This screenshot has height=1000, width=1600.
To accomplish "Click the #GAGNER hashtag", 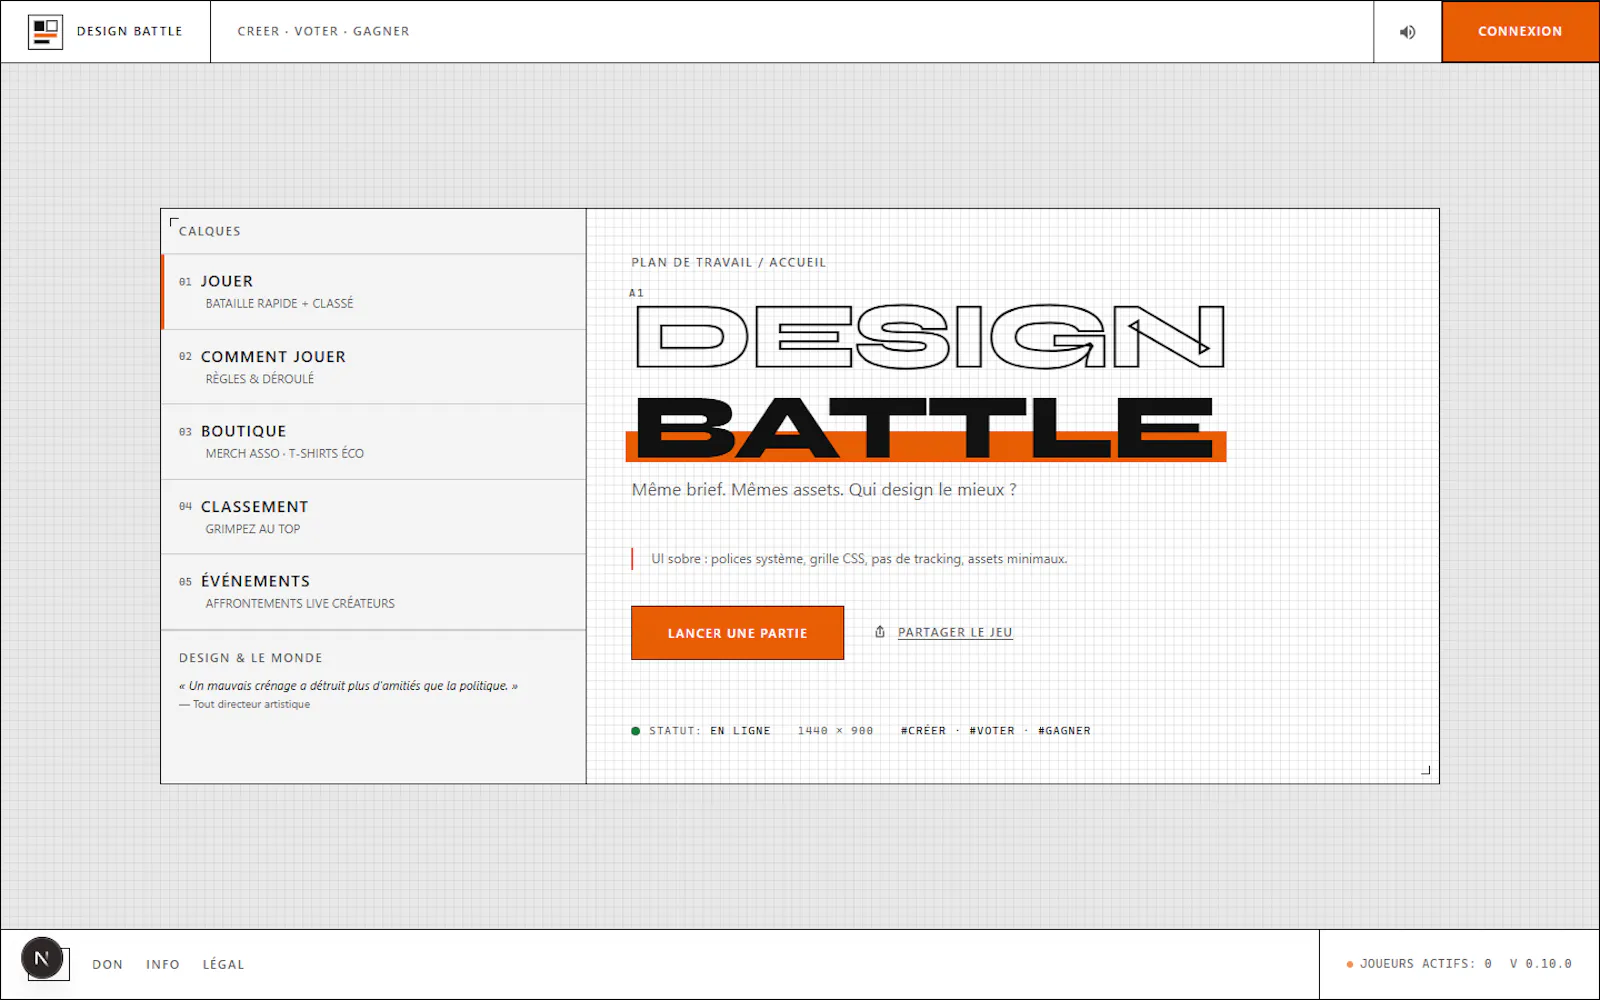I will pos(1064,731).
